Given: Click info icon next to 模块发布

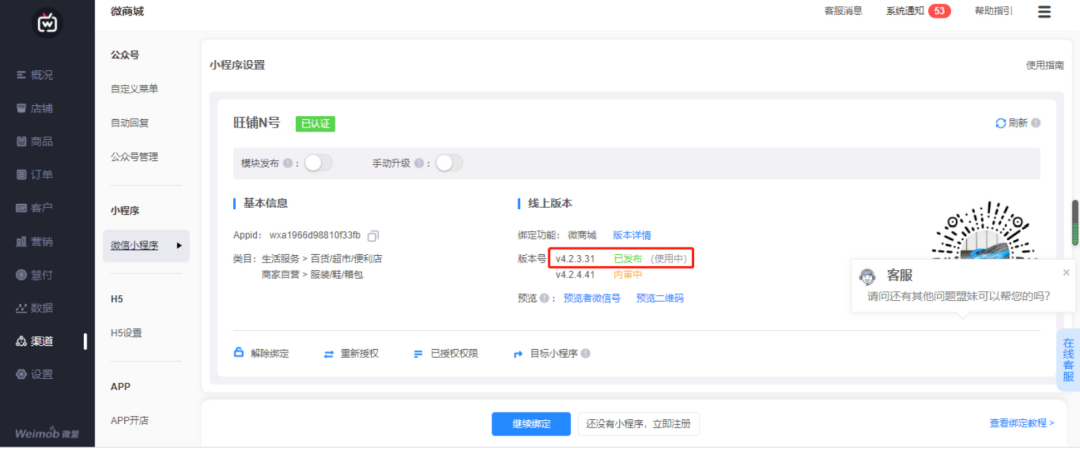Looking at the screenshot, I should coord(287,163).
